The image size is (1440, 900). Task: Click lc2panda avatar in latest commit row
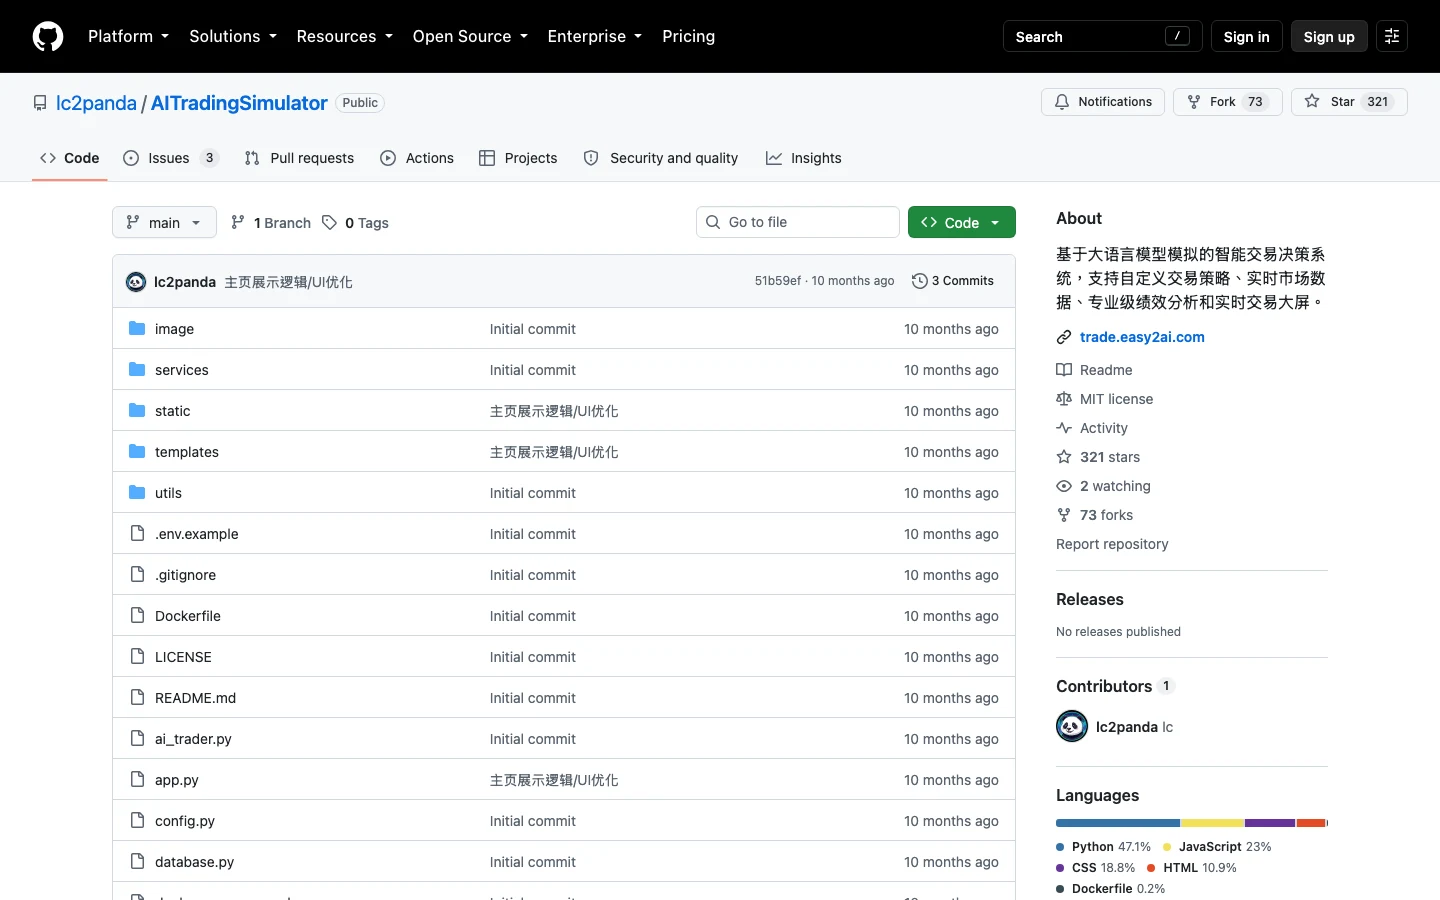[x=136, y=282]
